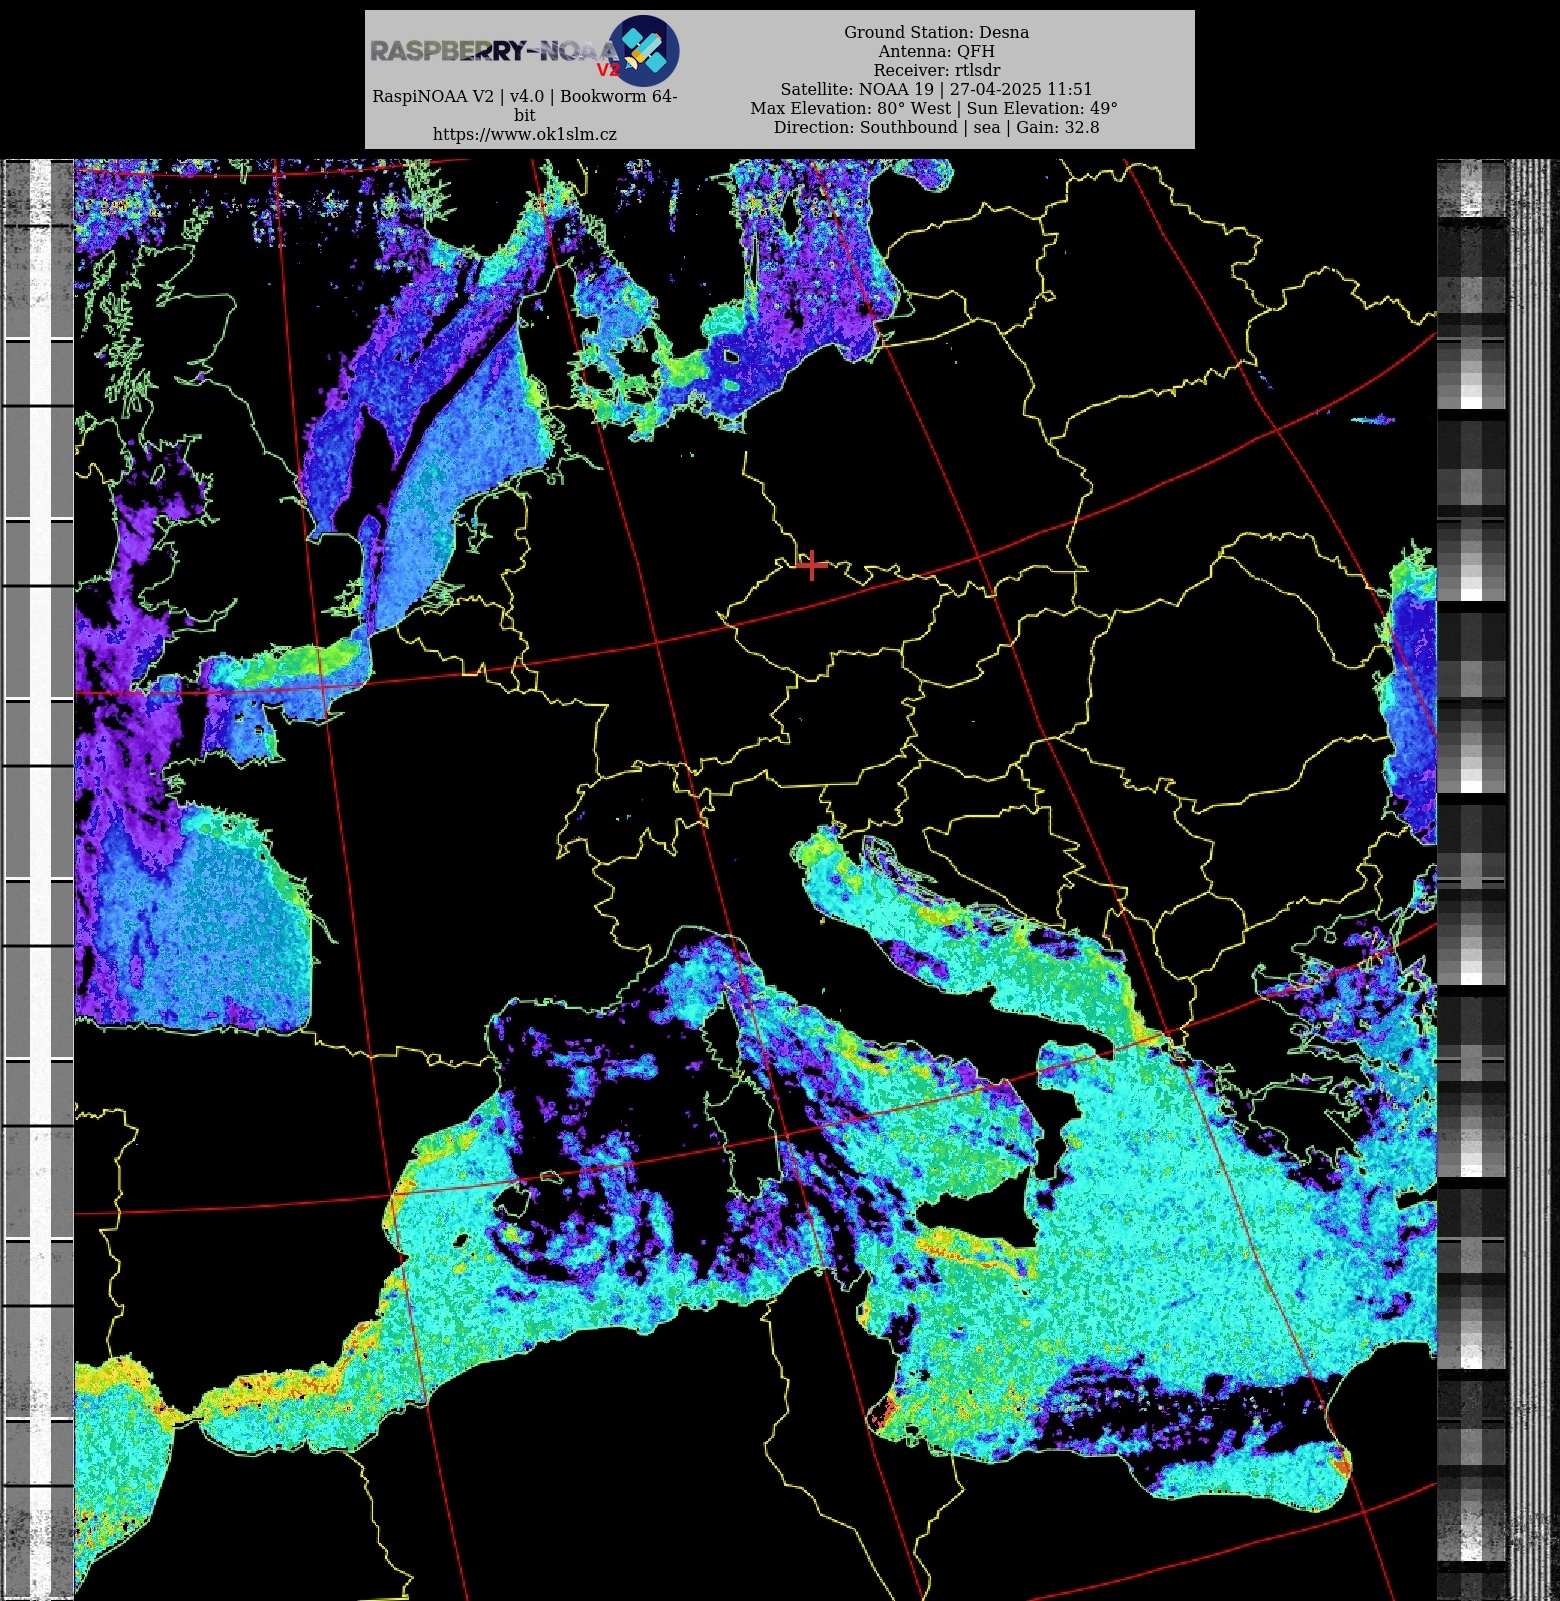Click the RASPBERRY-NOAA title text in the header
The height and width of the screenshot is (1601, 1560).
click(495, 51)
